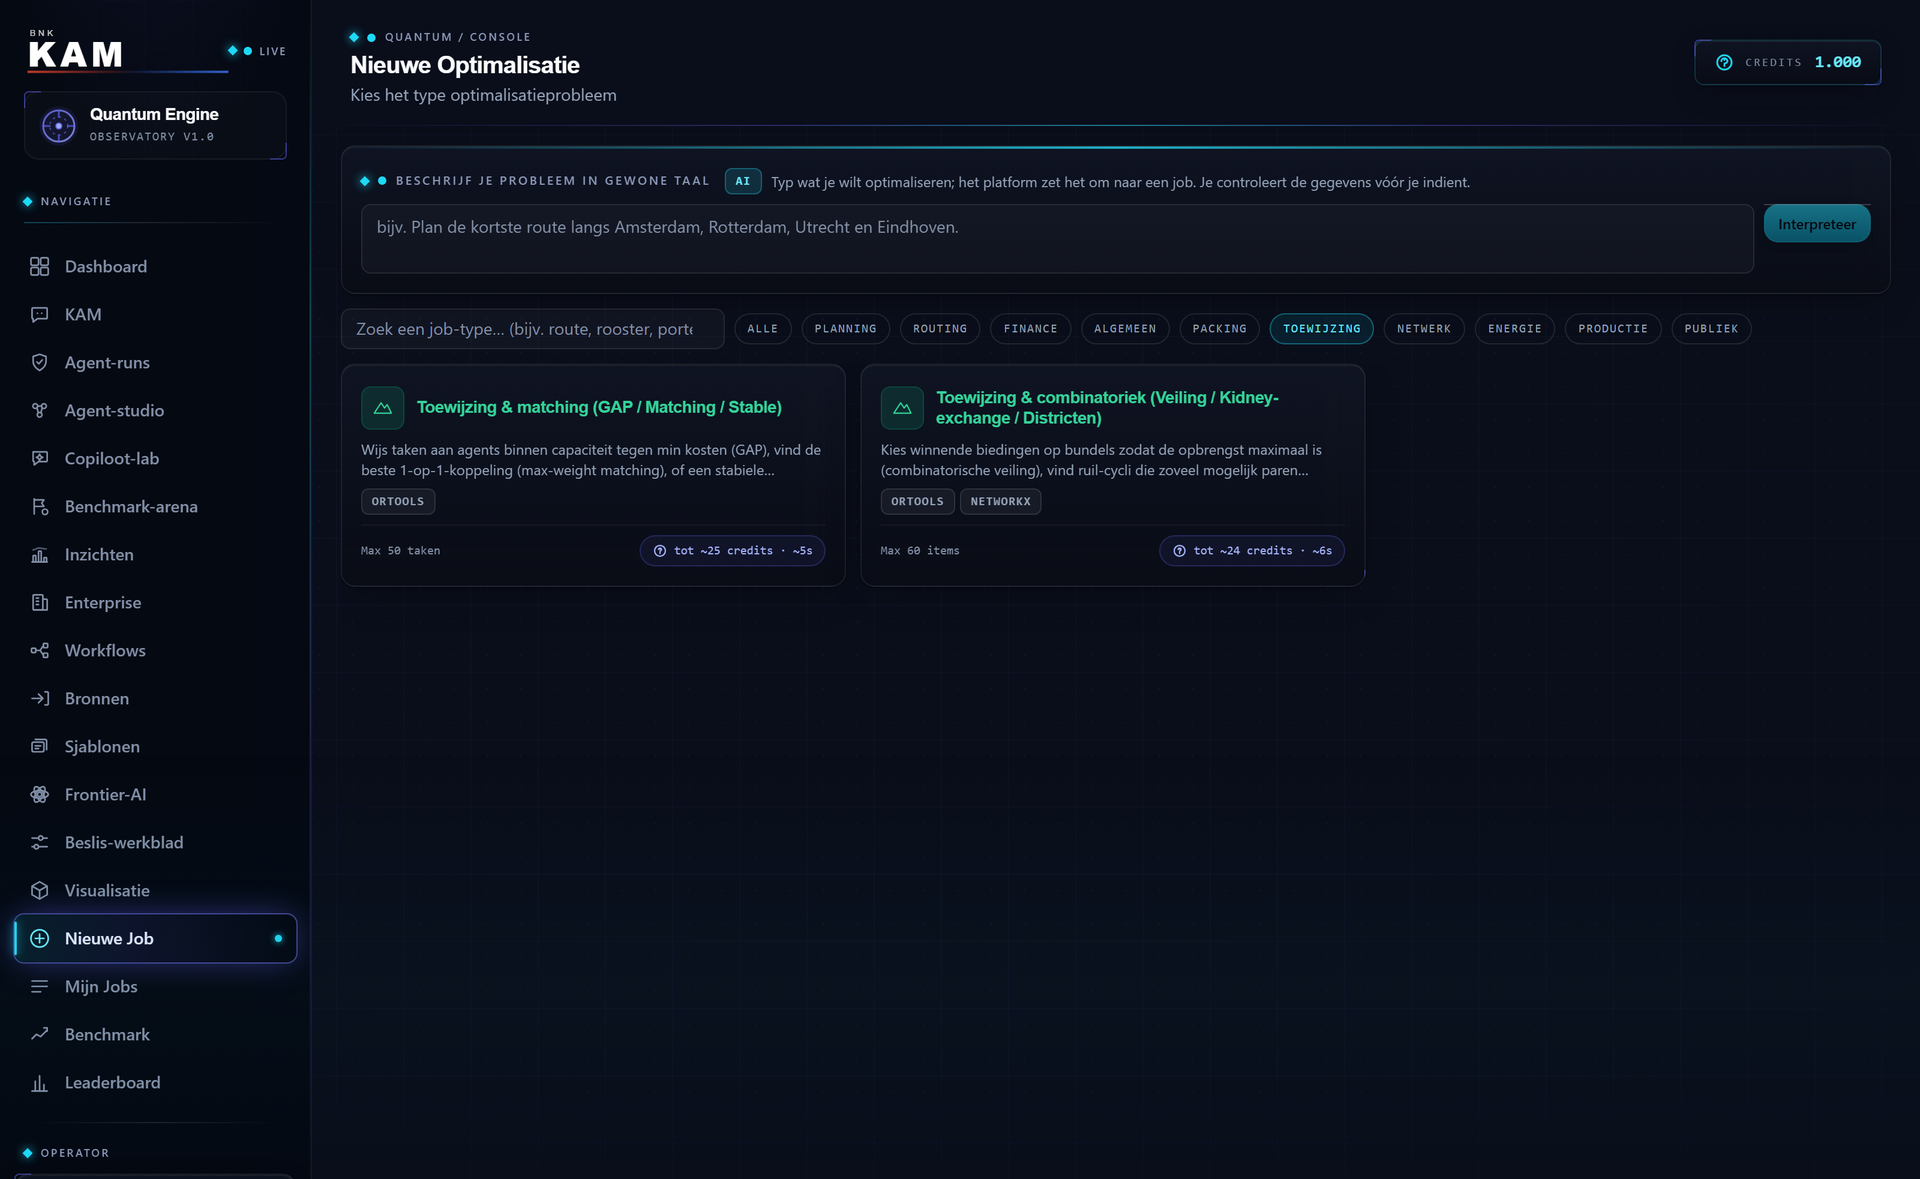
Task: Switch to the ENERGIE category filter
Action: click(x=1514, y=329)
